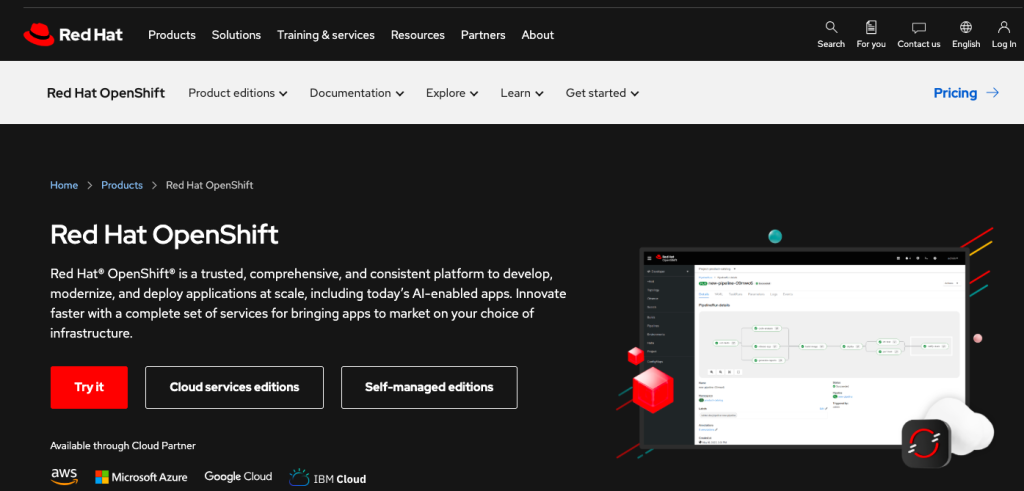Expand the Get started dropdown
Screen dimensions: 1024x491
pyautogui.click(x=602, y=93)
